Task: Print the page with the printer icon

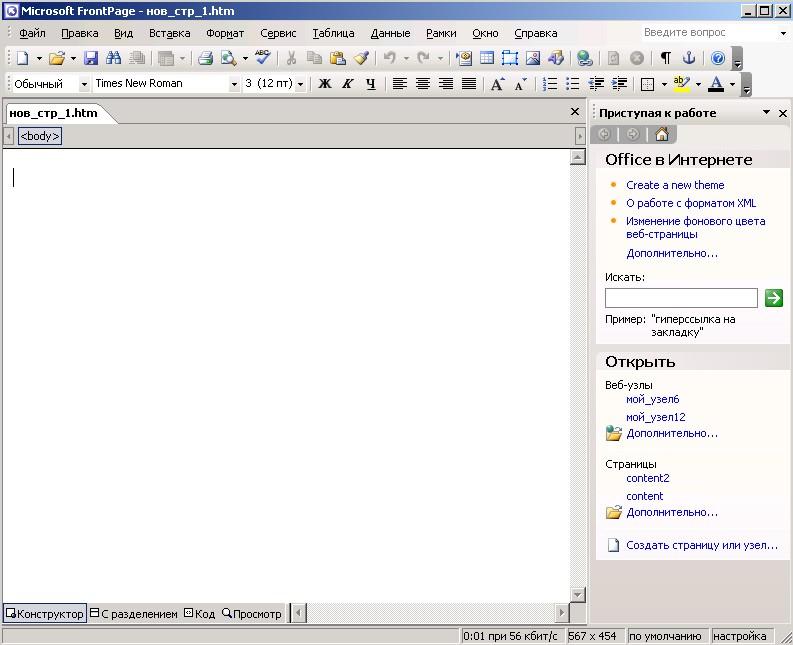Action: pyautogui.click(x=205, y=58)
